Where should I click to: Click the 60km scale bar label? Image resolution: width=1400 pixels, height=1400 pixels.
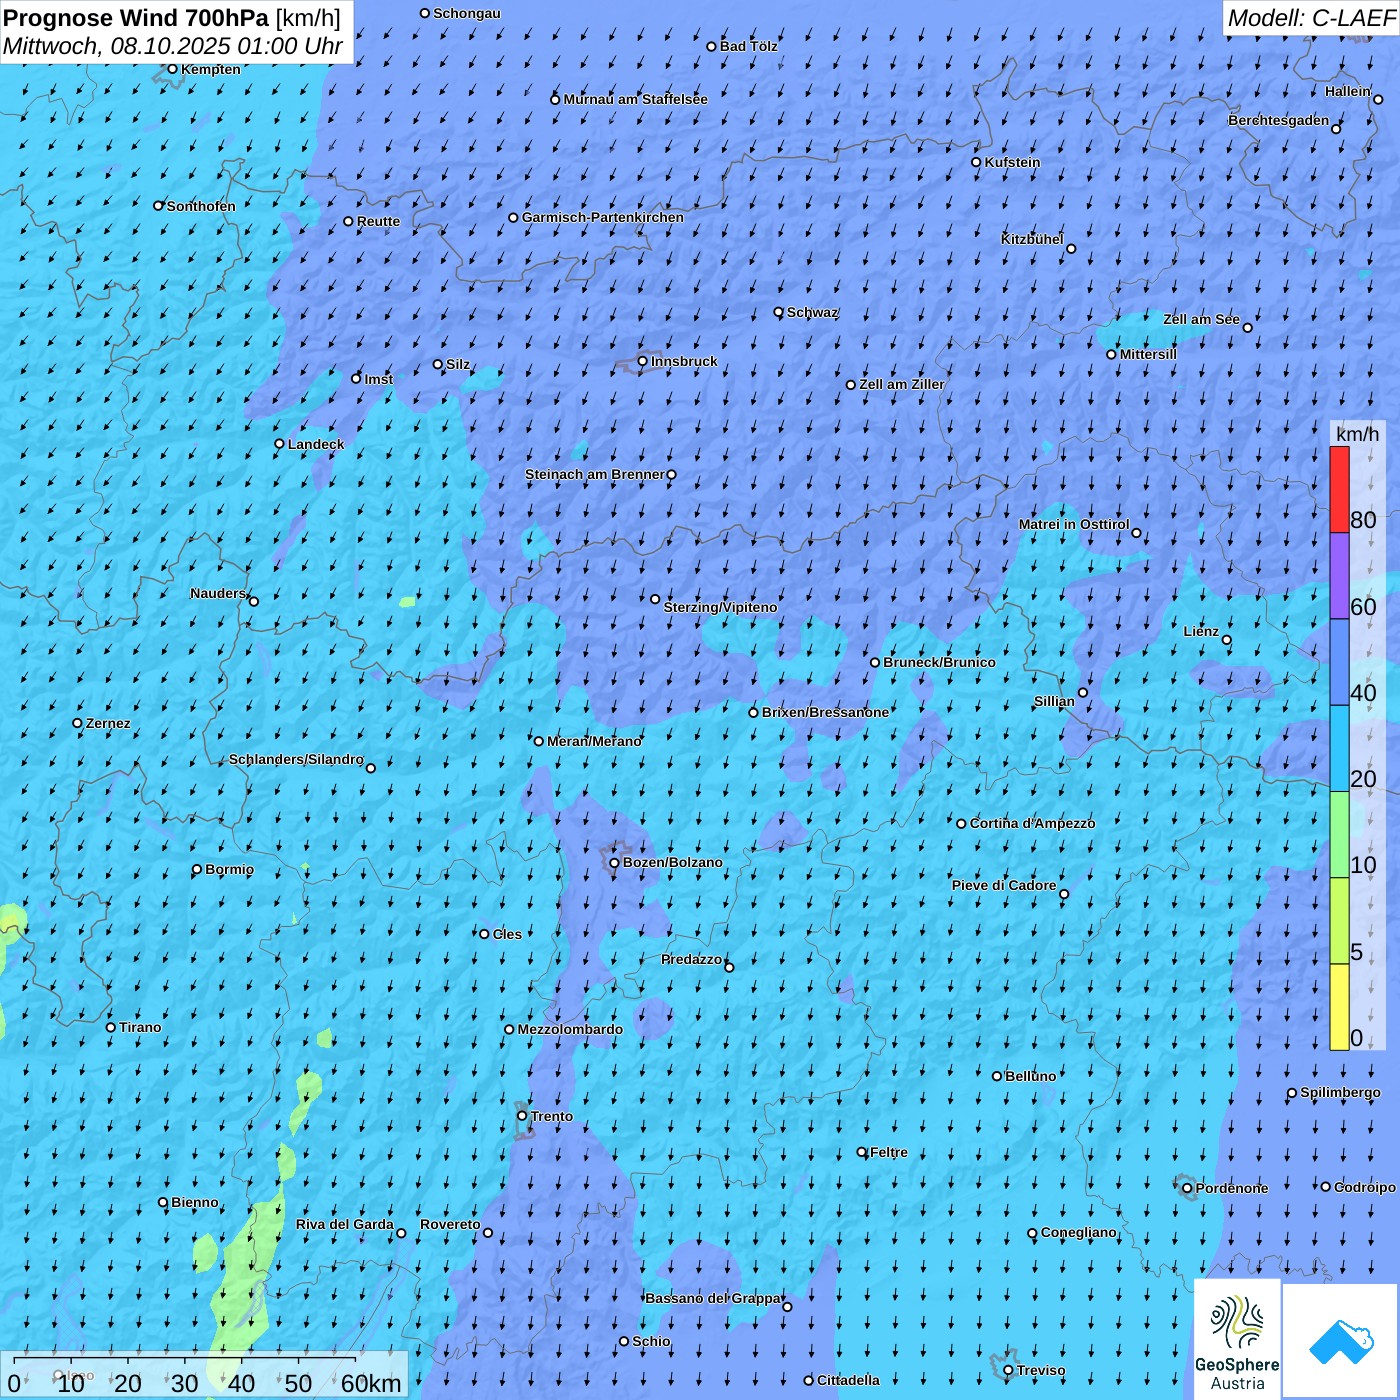click(x=371, y=1383)
